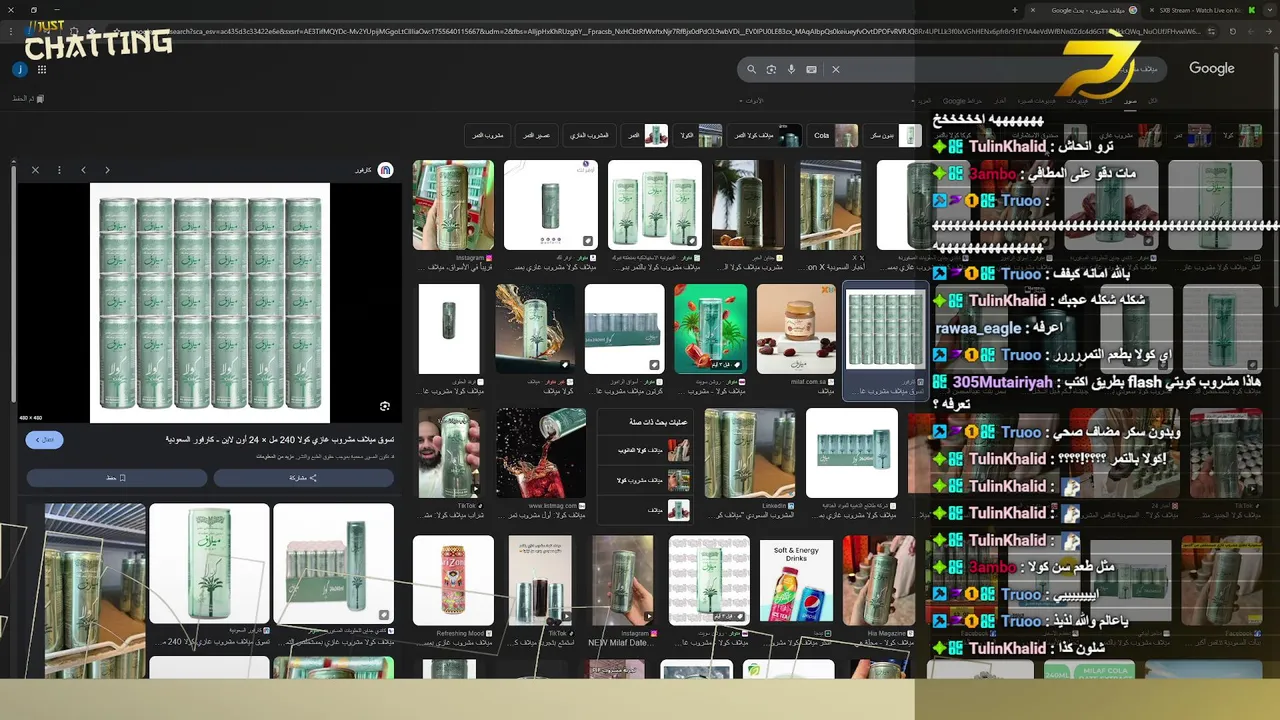
Task: Open single can related image in preview panel
Action: click(x=209, y=563)
